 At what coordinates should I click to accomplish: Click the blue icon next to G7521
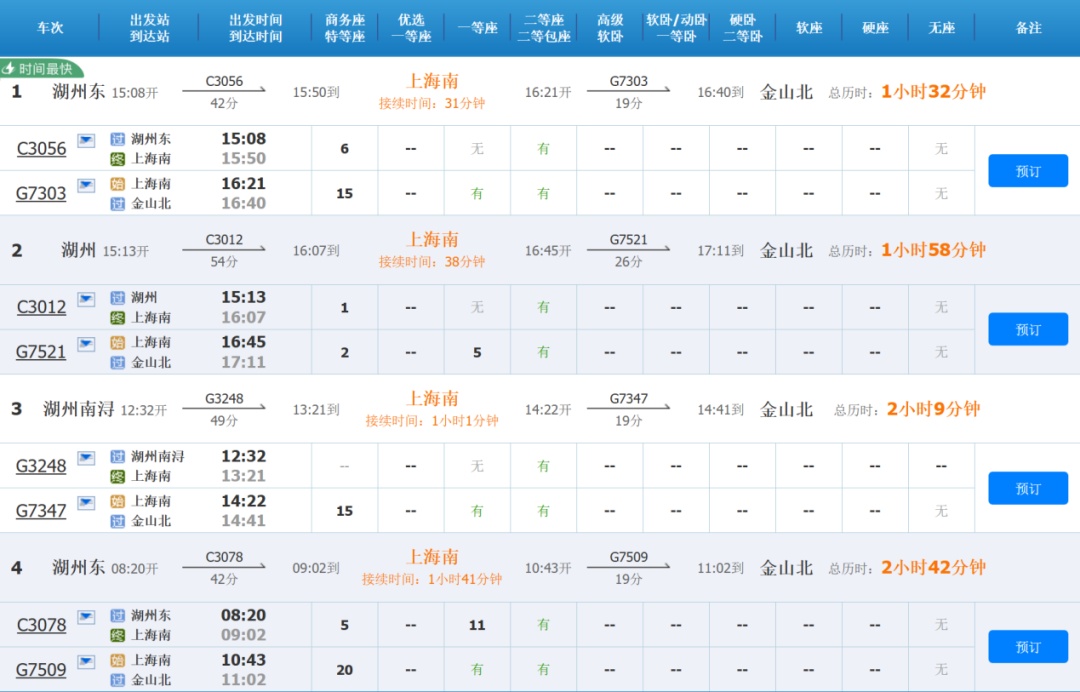click(x=86, y=343)
